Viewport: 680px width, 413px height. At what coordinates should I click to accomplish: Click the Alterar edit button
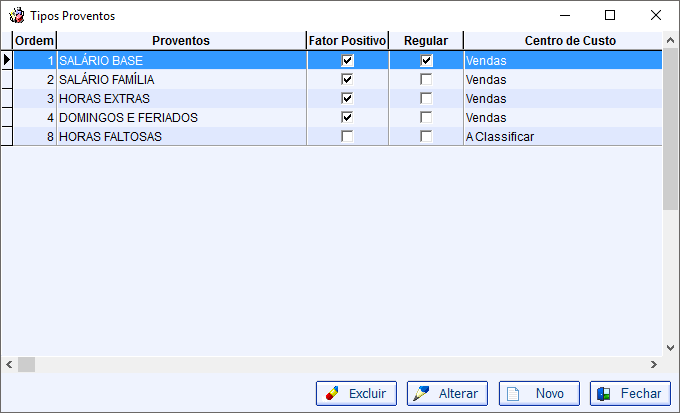pos(447,393)
